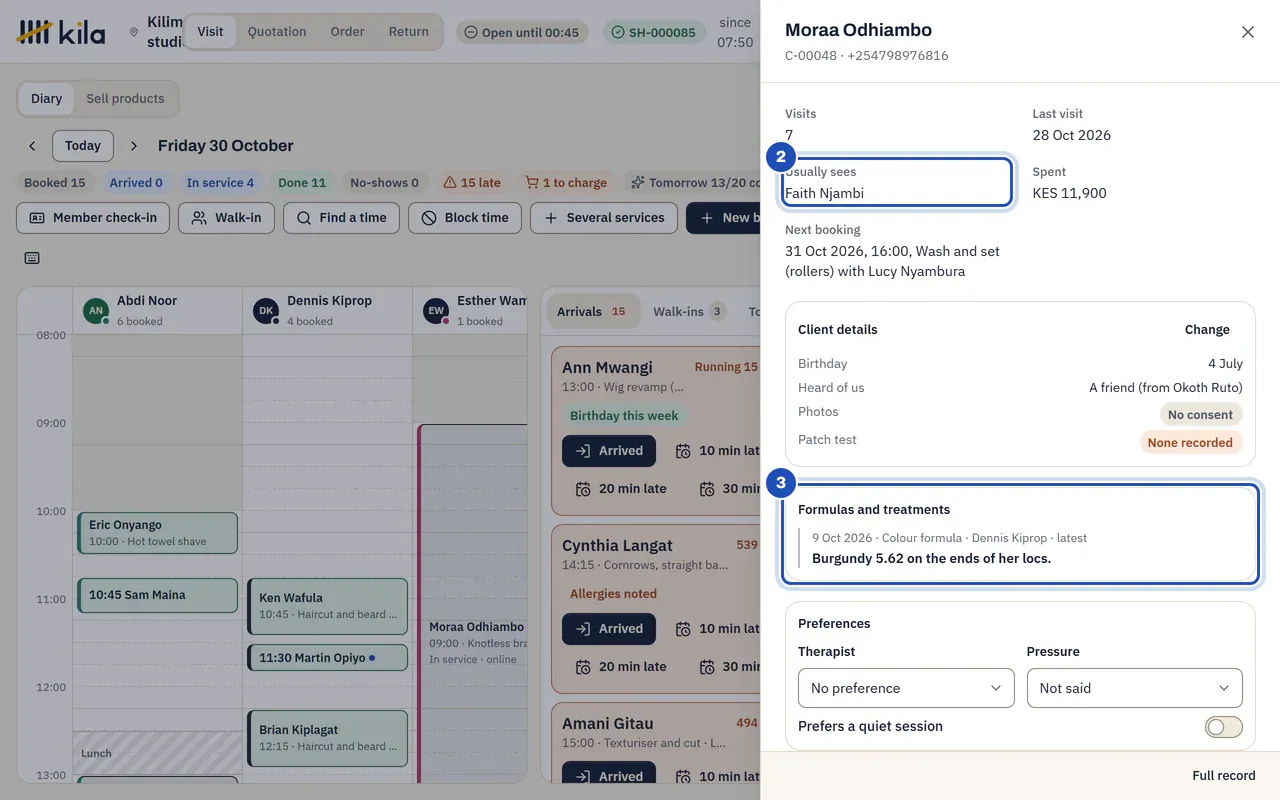Toggle Prefers a quiet session switch

(1224, 727)
